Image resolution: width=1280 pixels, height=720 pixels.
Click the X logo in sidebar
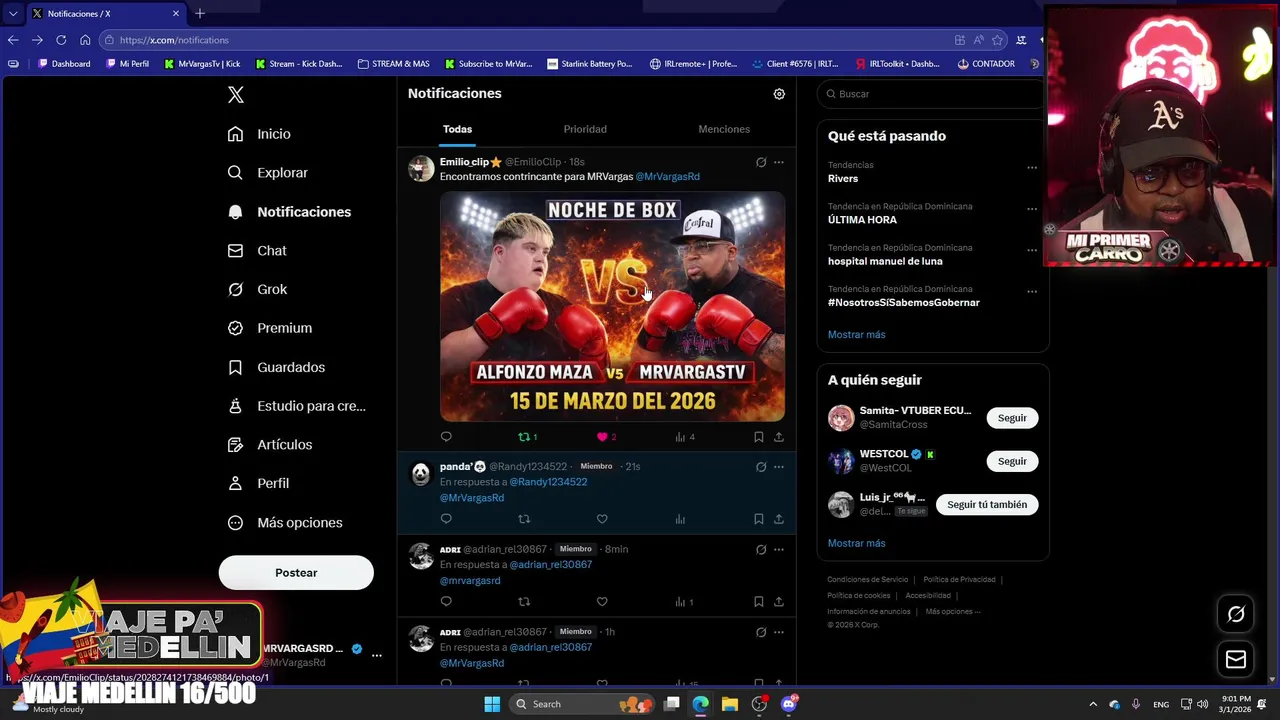[236, 95]
